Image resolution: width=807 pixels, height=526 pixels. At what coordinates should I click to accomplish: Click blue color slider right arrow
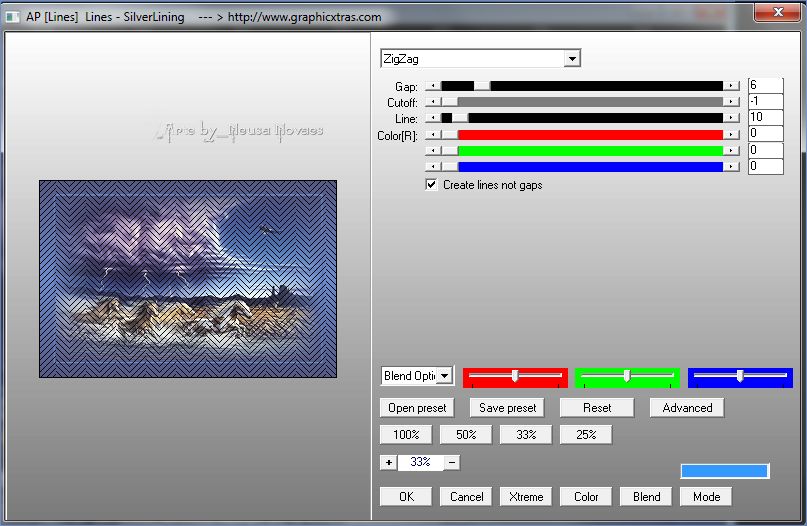tap(731, 166)
